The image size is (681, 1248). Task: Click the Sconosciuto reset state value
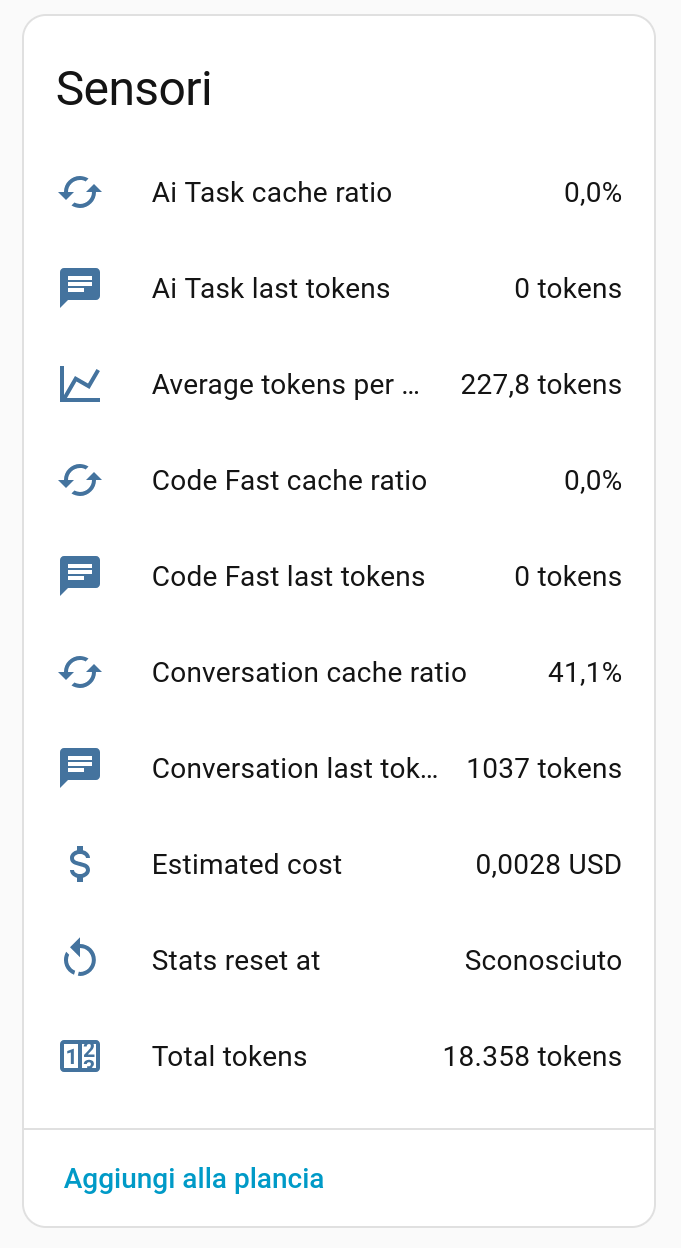pos(543,961)
